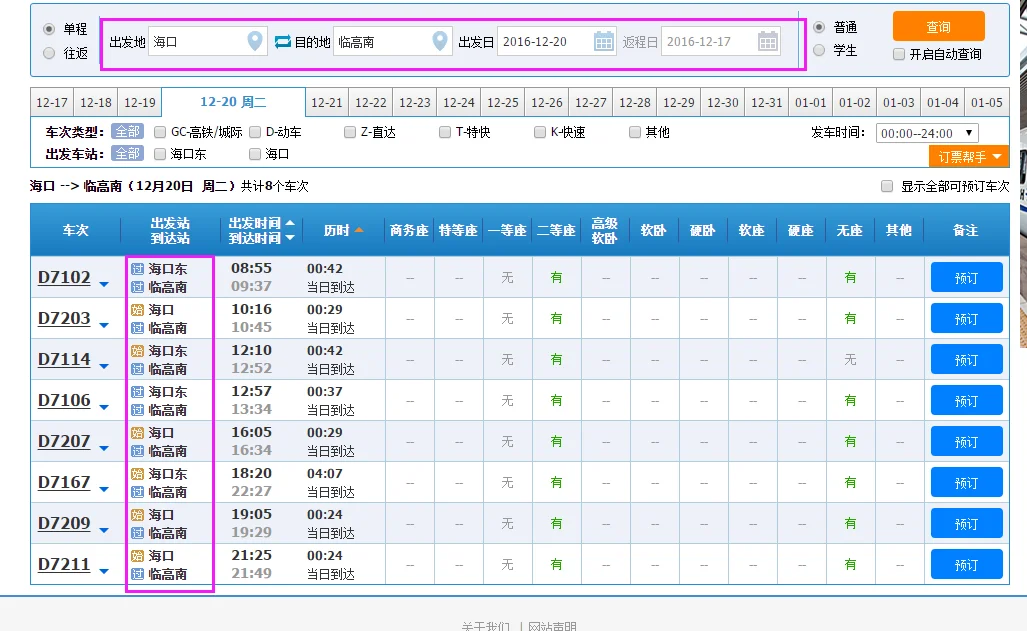
Task: Check the 开启自动查询 auto-query box
Action: (899, 54)
